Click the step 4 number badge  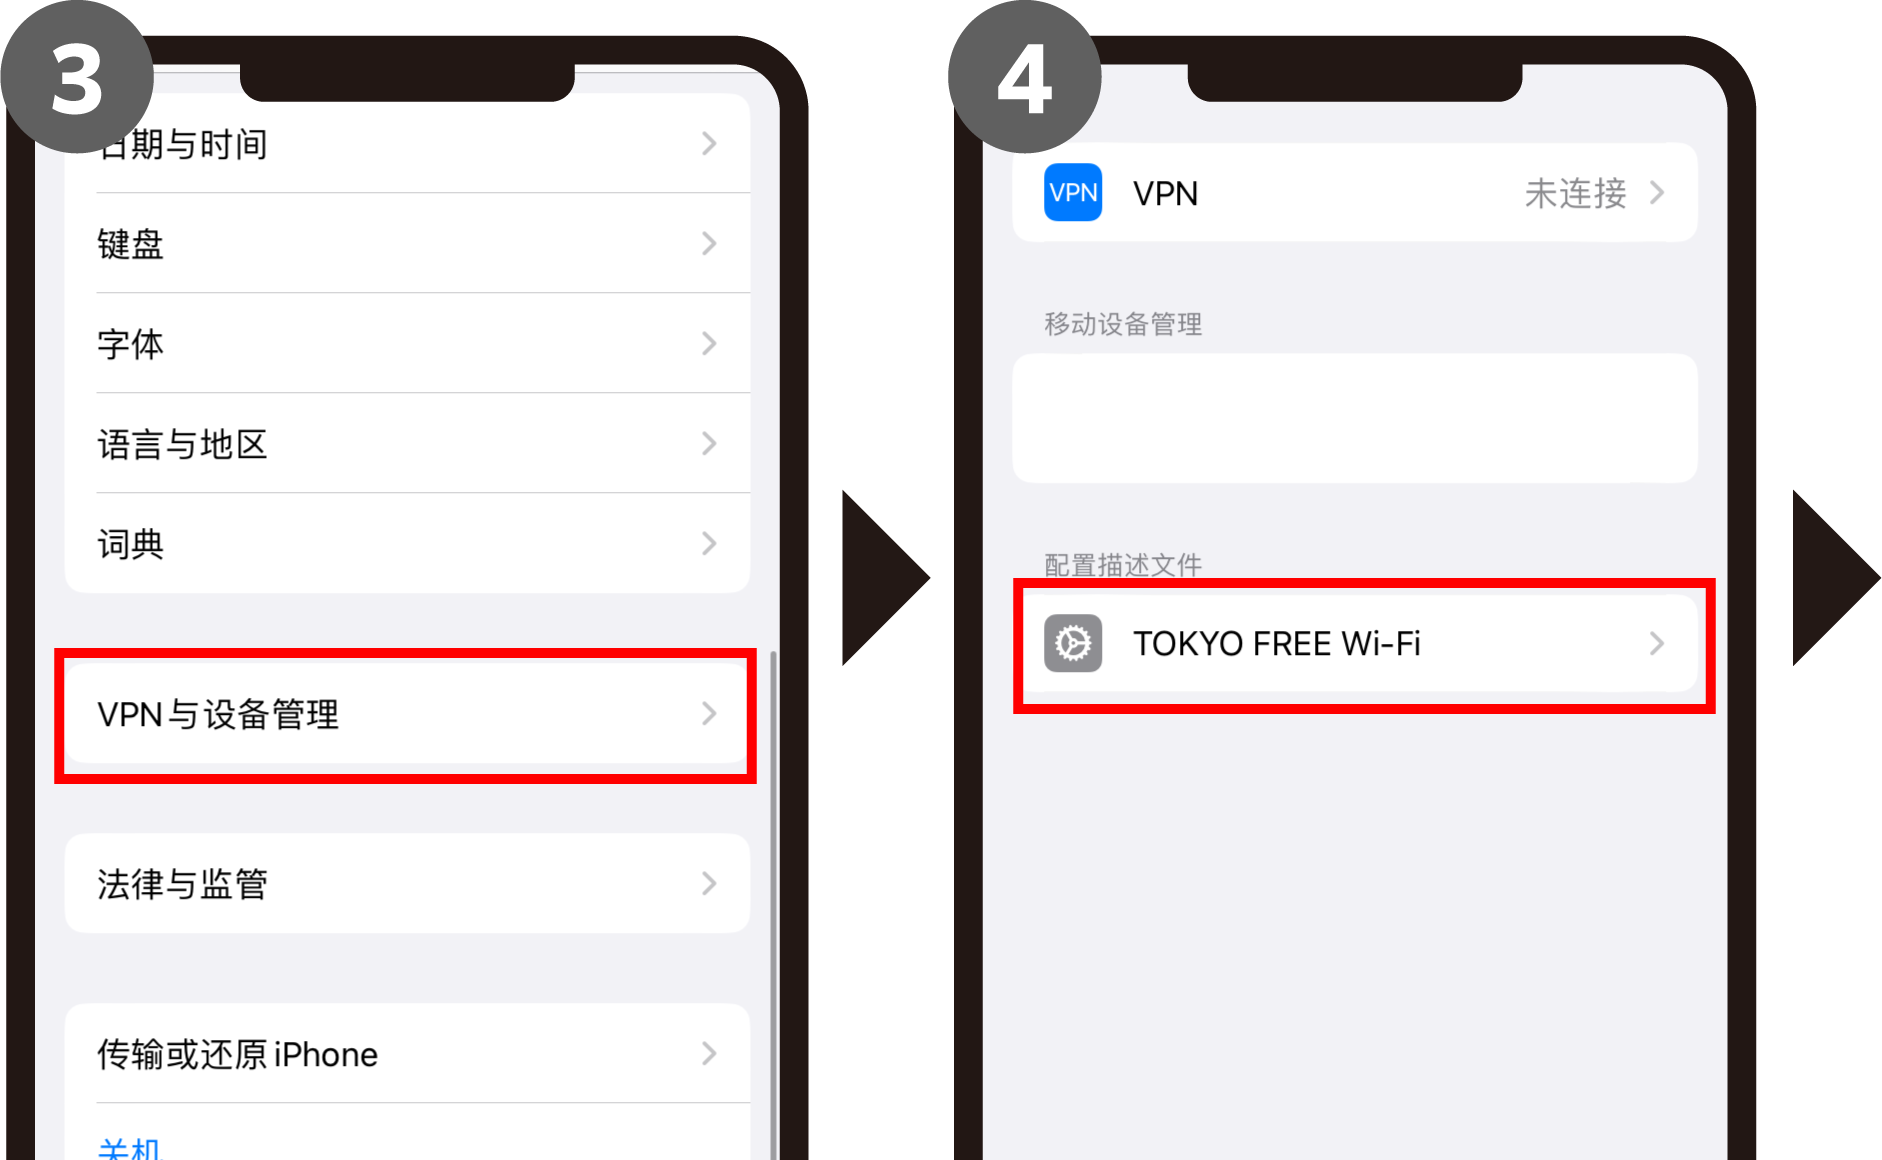coord(1024,77)
